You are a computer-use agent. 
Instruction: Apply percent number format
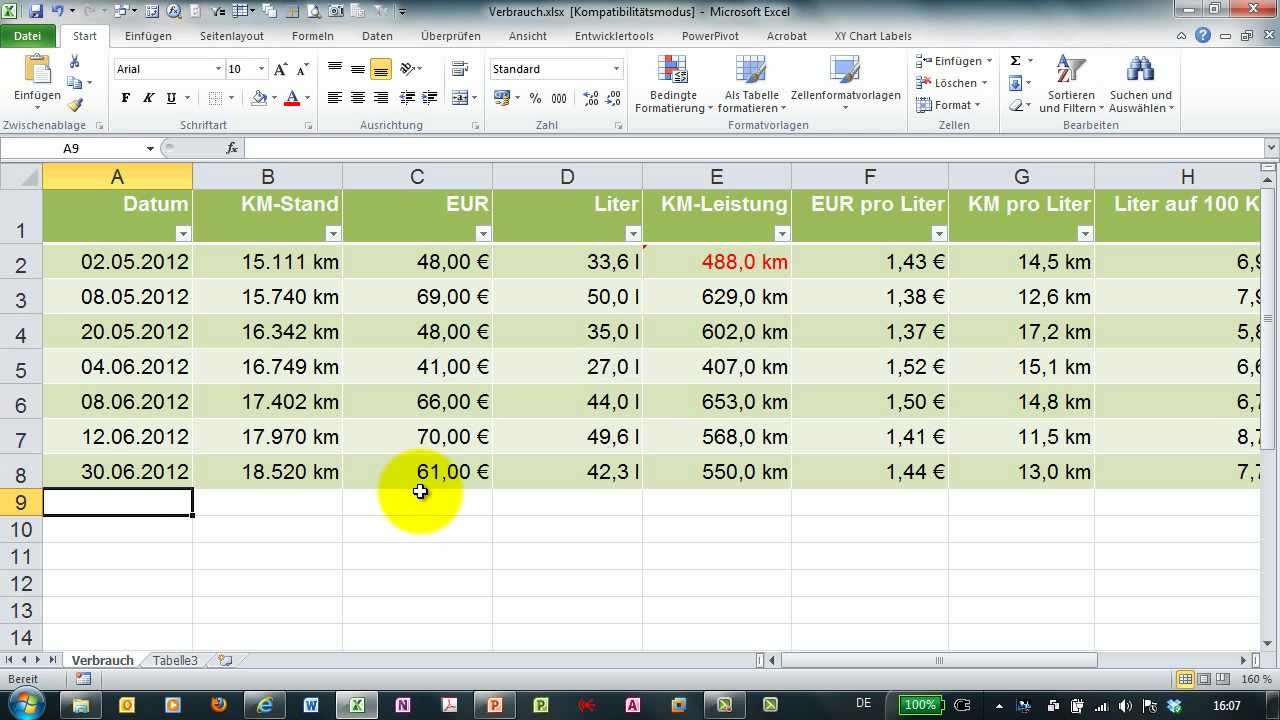click(x=535, y=98)
